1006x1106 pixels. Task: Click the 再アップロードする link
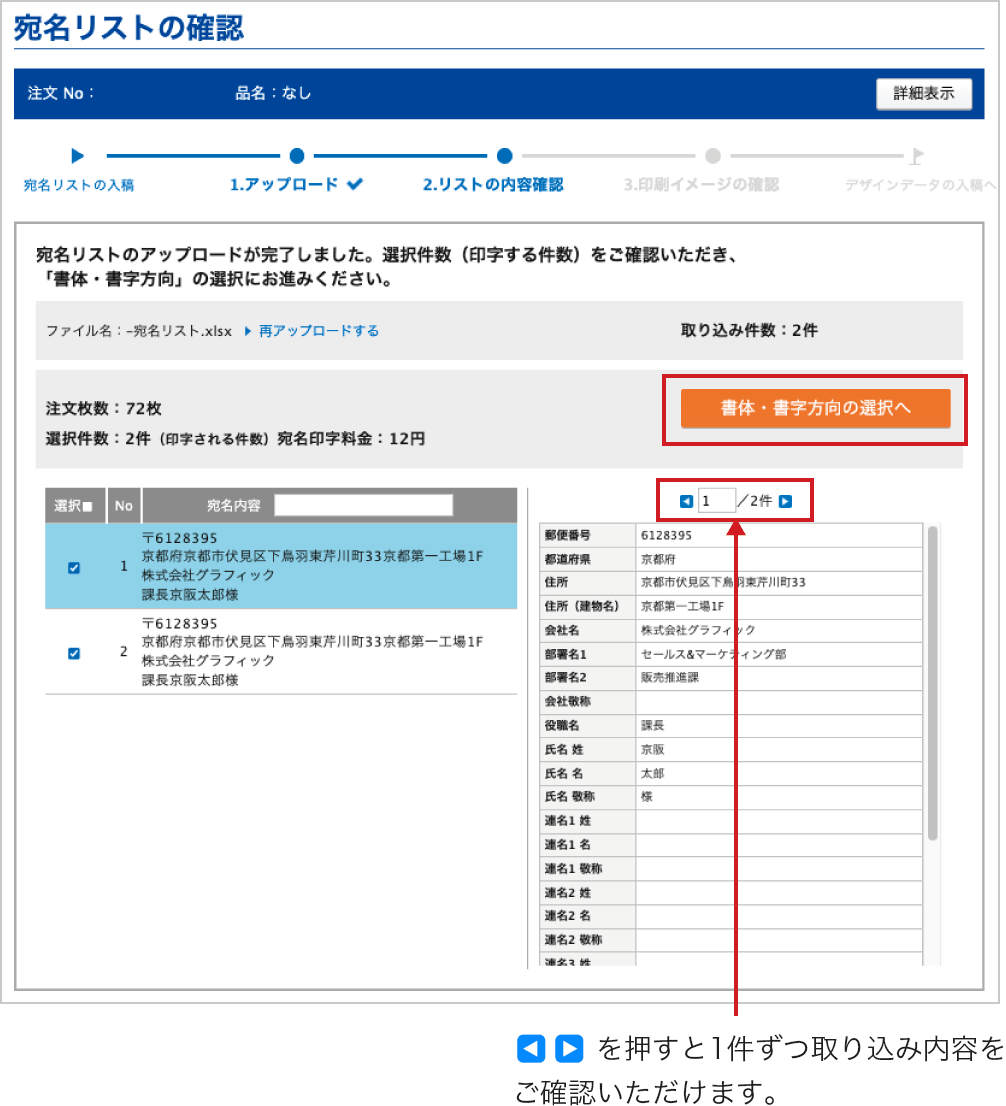click(318, 331)
